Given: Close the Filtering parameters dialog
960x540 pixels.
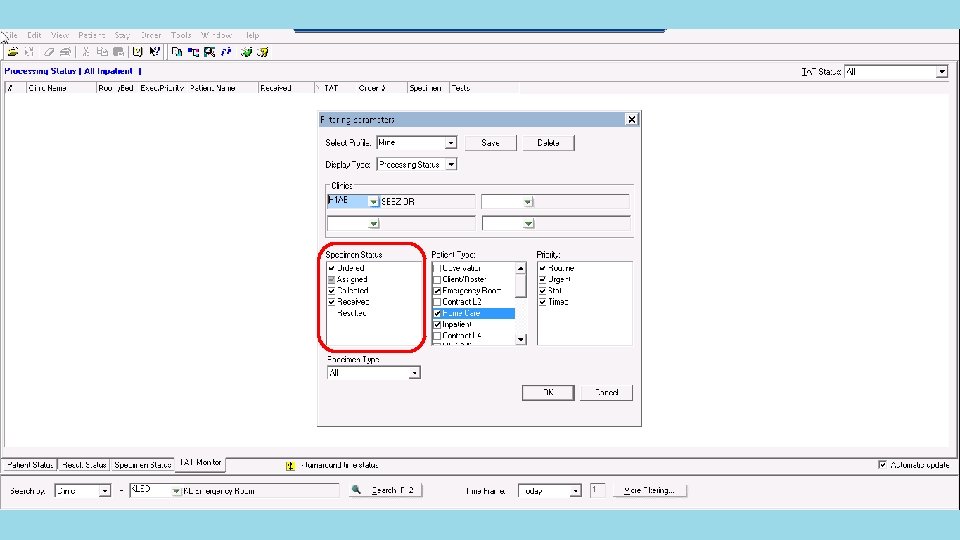Looking at the screenshot, I should (x=632, y=119).
